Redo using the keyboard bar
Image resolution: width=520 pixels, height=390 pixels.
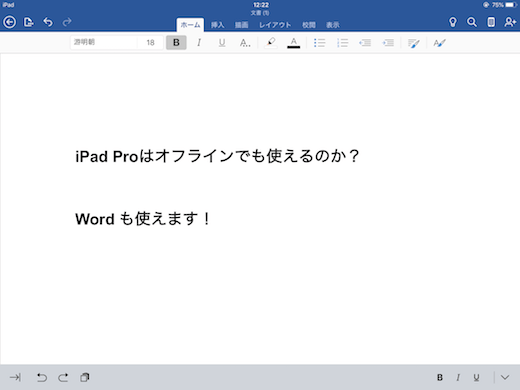tap(63, 377)
